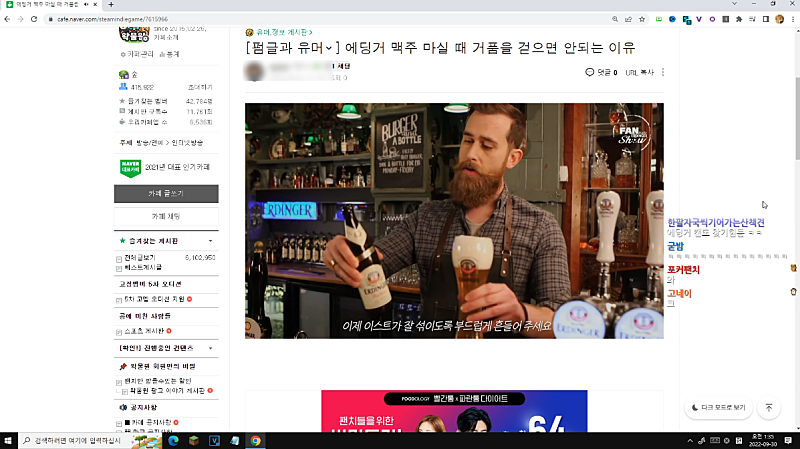Open the new tab plus button
800x449 pixels.
click(x=111, y=4)
